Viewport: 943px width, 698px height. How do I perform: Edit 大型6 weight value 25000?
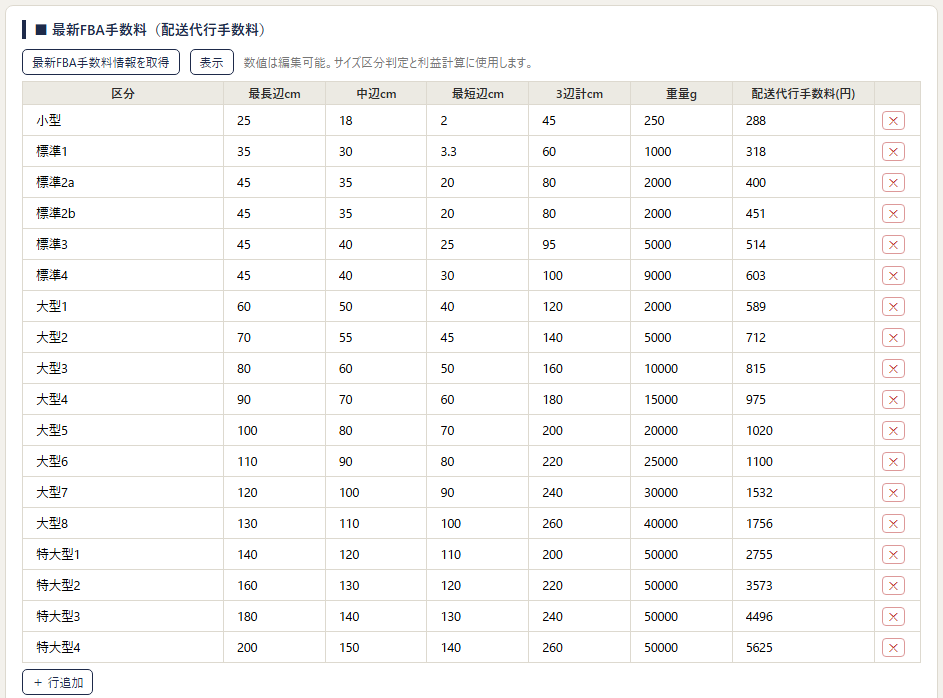point(681,462)
